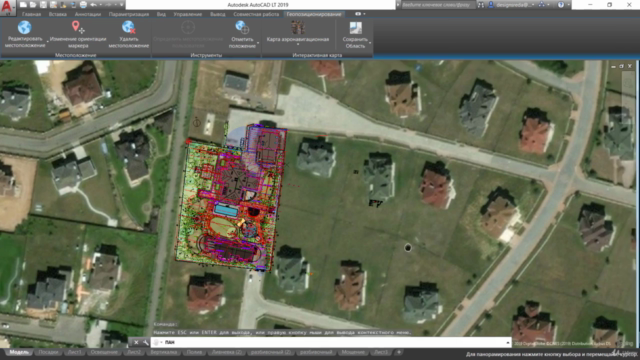Switch to разбивочный (2) layout tab
Image resolution: width=640 pixels, height=360 pixels.
271,352
